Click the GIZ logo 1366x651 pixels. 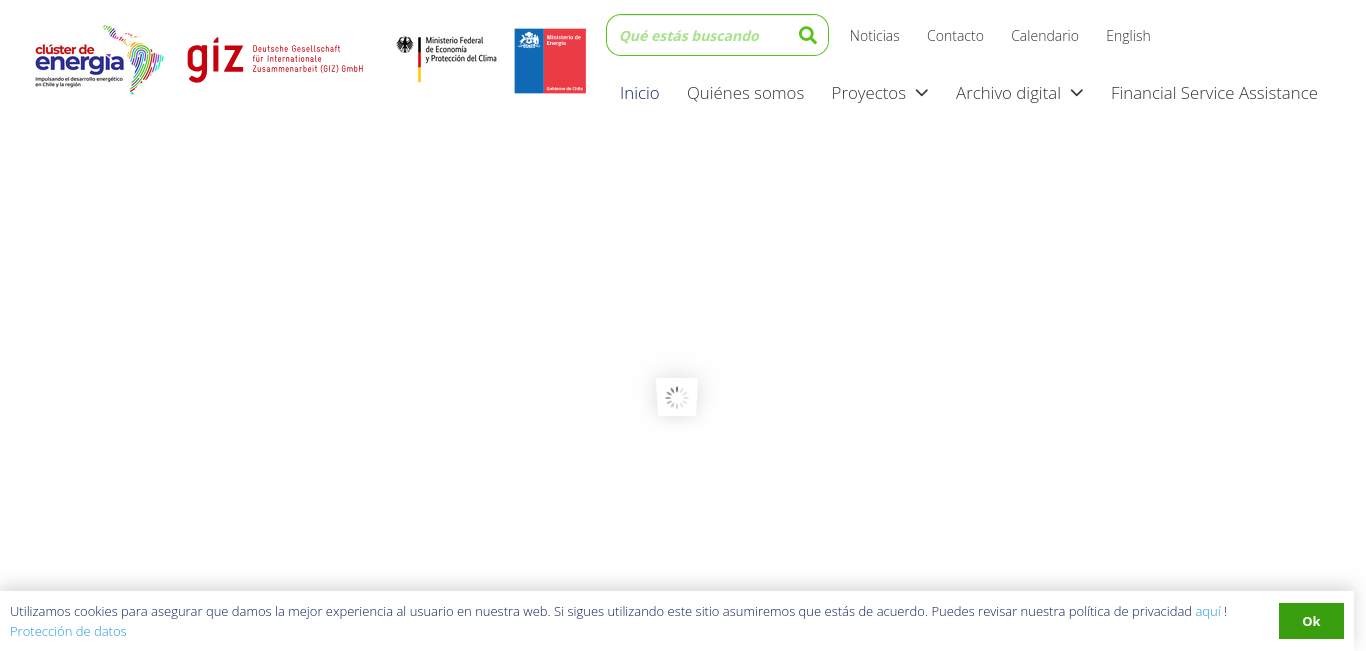point(275,60)
